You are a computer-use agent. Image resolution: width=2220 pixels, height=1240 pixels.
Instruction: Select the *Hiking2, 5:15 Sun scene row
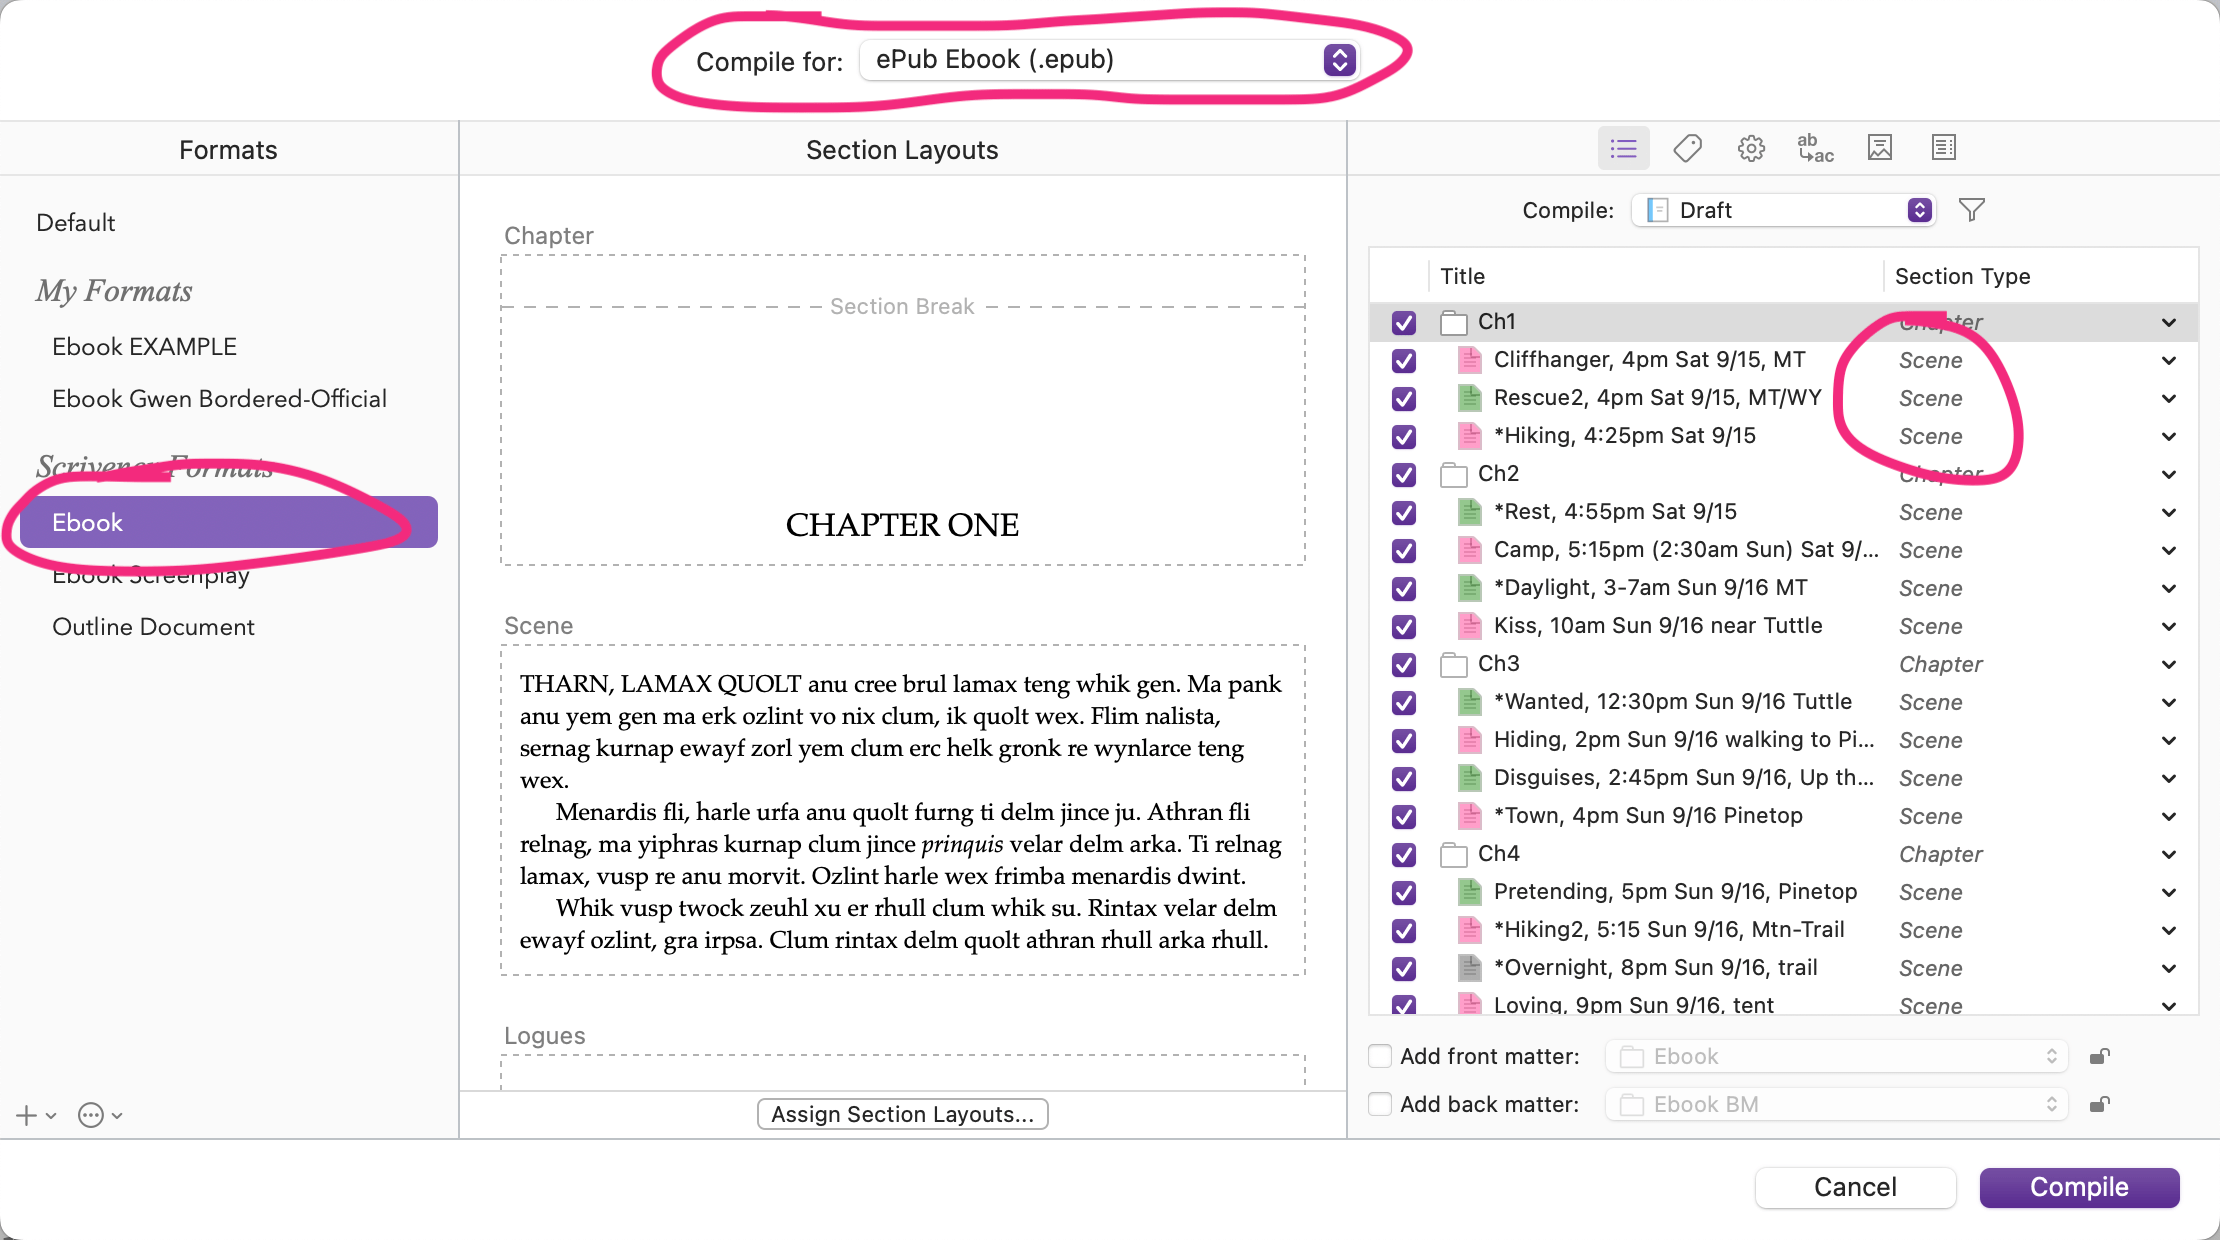pos(1783,930)
